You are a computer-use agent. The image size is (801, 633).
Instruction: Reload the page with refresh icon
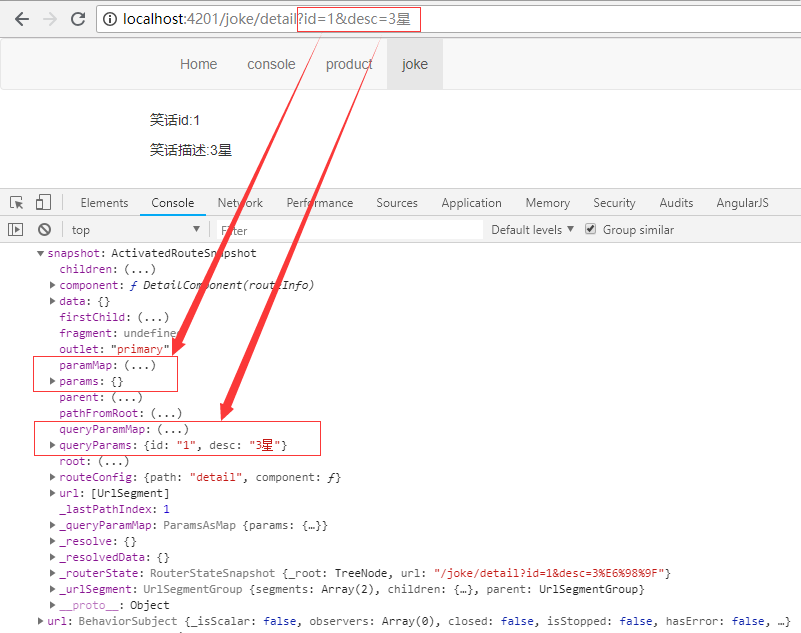78,19
